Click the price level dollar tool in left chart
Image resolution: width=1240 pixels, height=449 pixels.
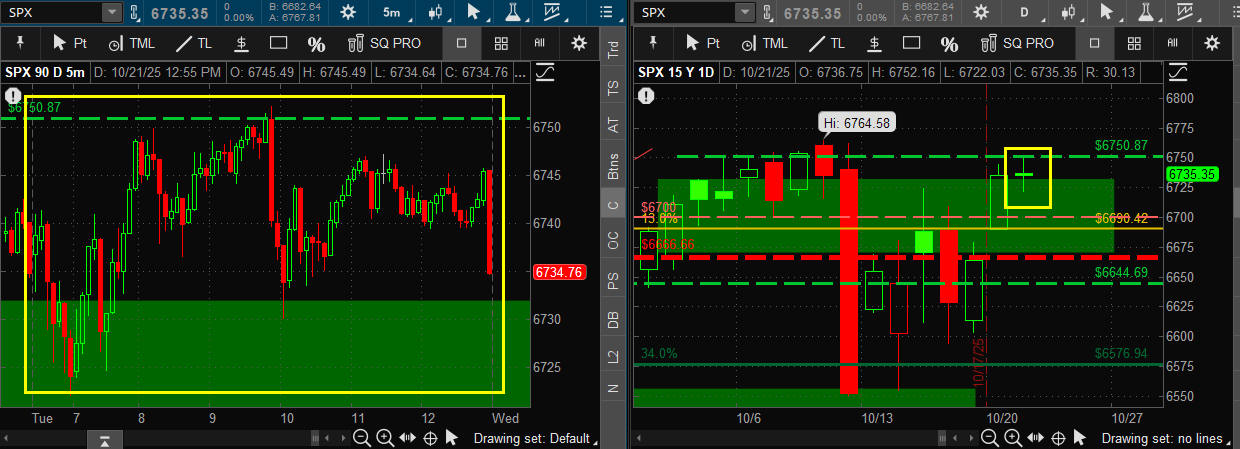pyautogui.click(x=241, y=44)
